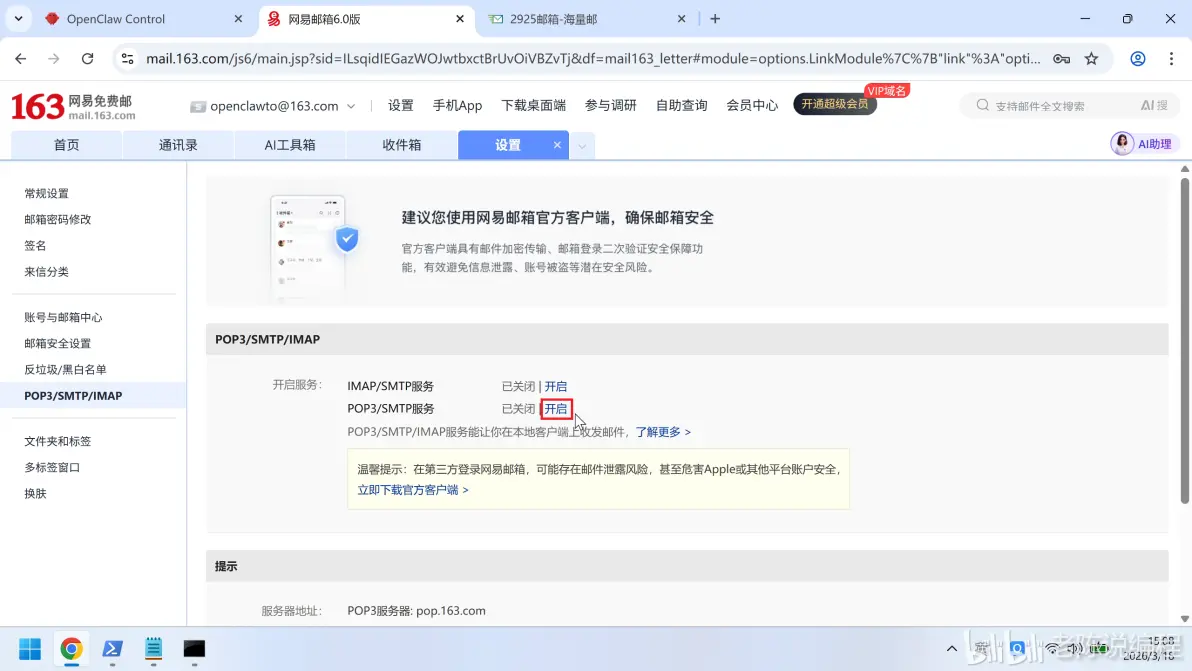Switch to 2925邮箱-海量邮 browser tab
Image resolution: width=1192 pixels, height=671 pixels.
pyautogui.click(x=585, y=19)
